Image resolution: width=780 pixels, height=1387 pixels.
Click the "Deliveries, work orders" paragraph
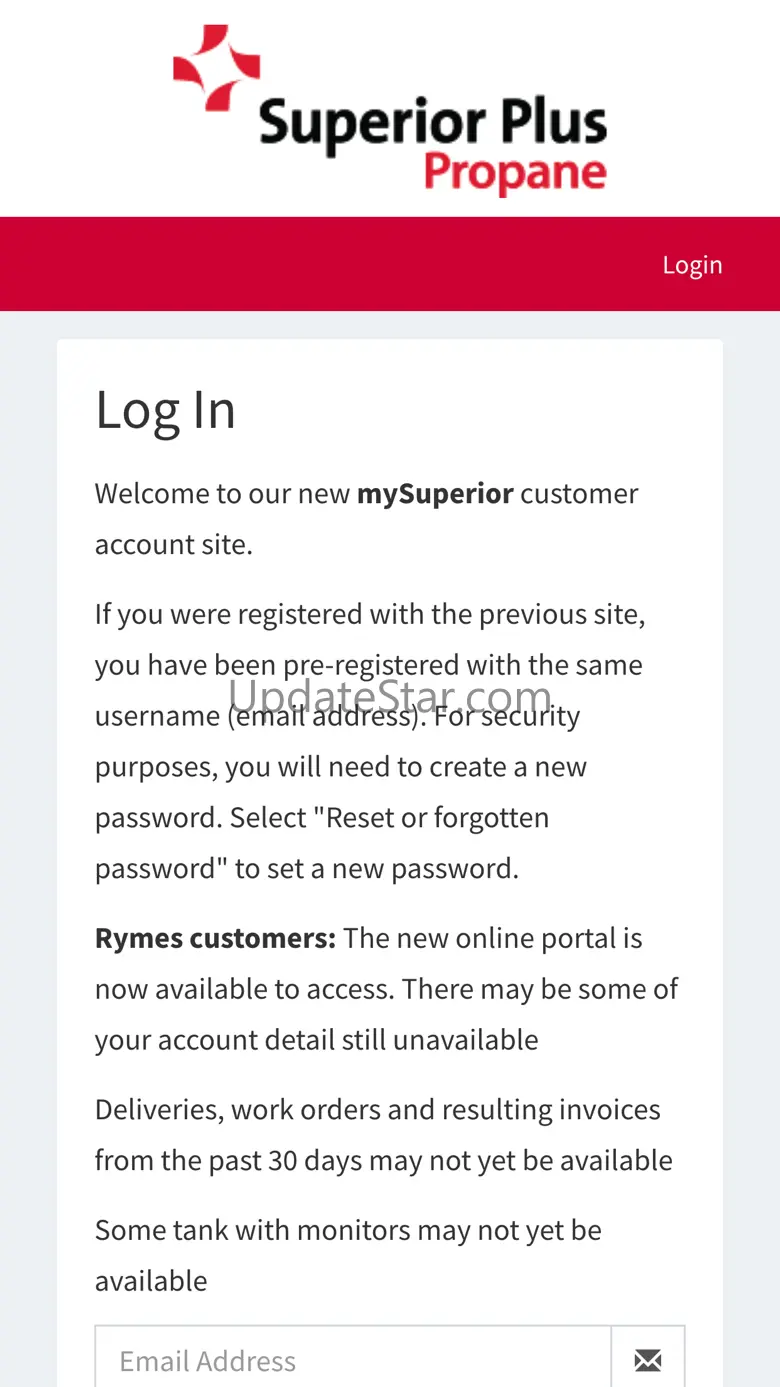(x=377, y=1110)
